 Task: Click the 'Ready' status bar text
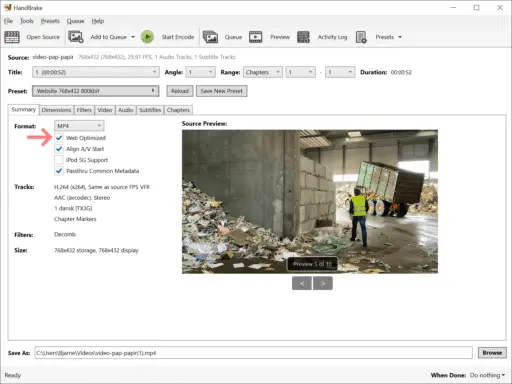pos(13,375)
